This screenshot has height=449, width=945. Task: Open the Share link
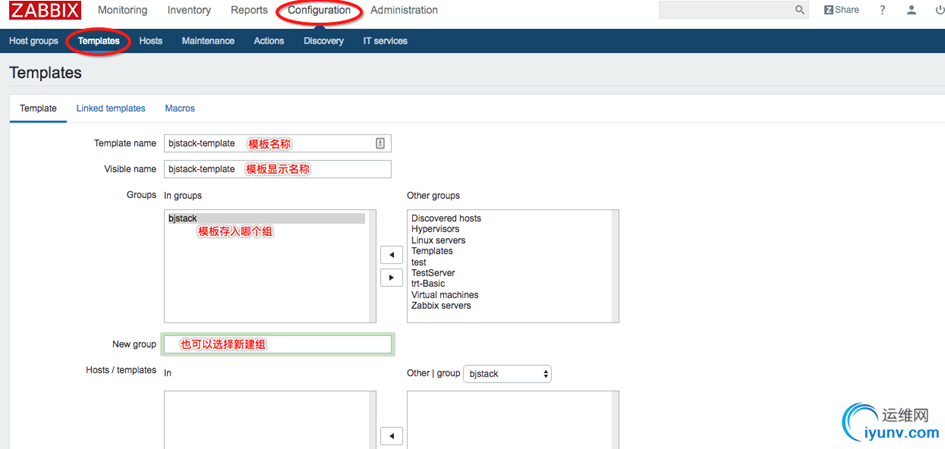coord(841,10)
